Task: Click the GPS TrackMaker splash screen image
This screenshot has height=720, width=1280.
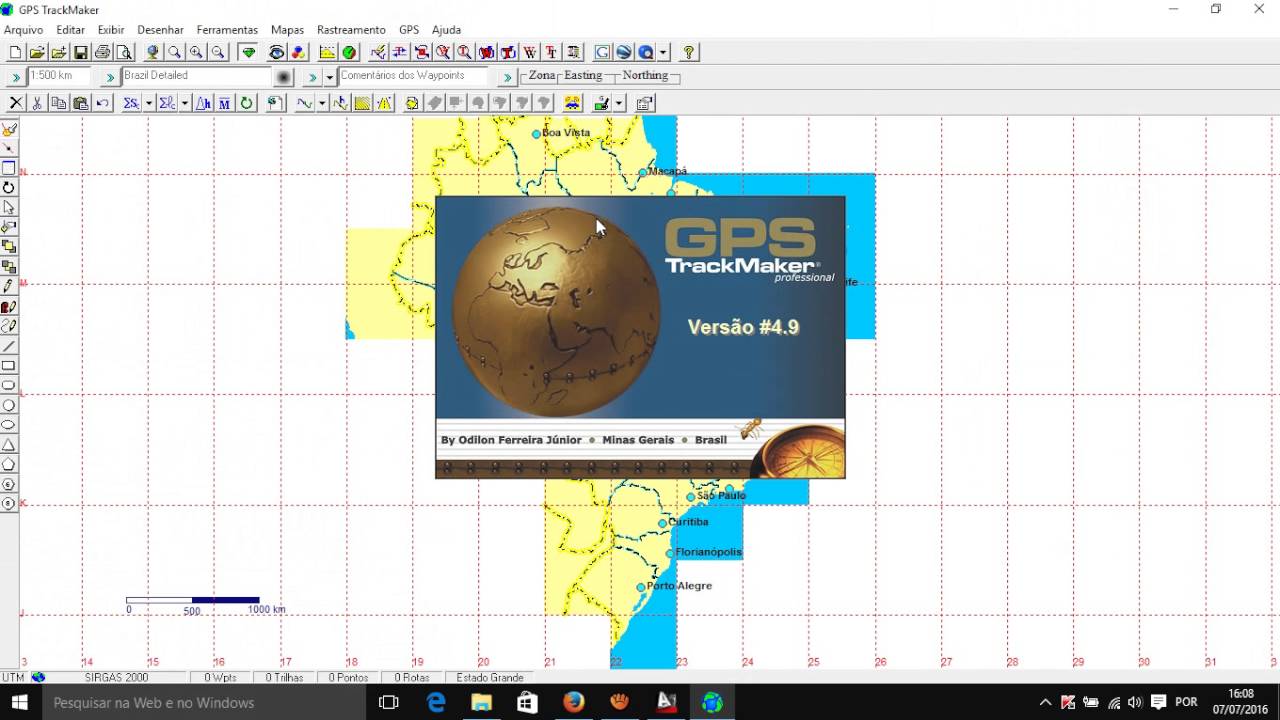Action: 640,337
